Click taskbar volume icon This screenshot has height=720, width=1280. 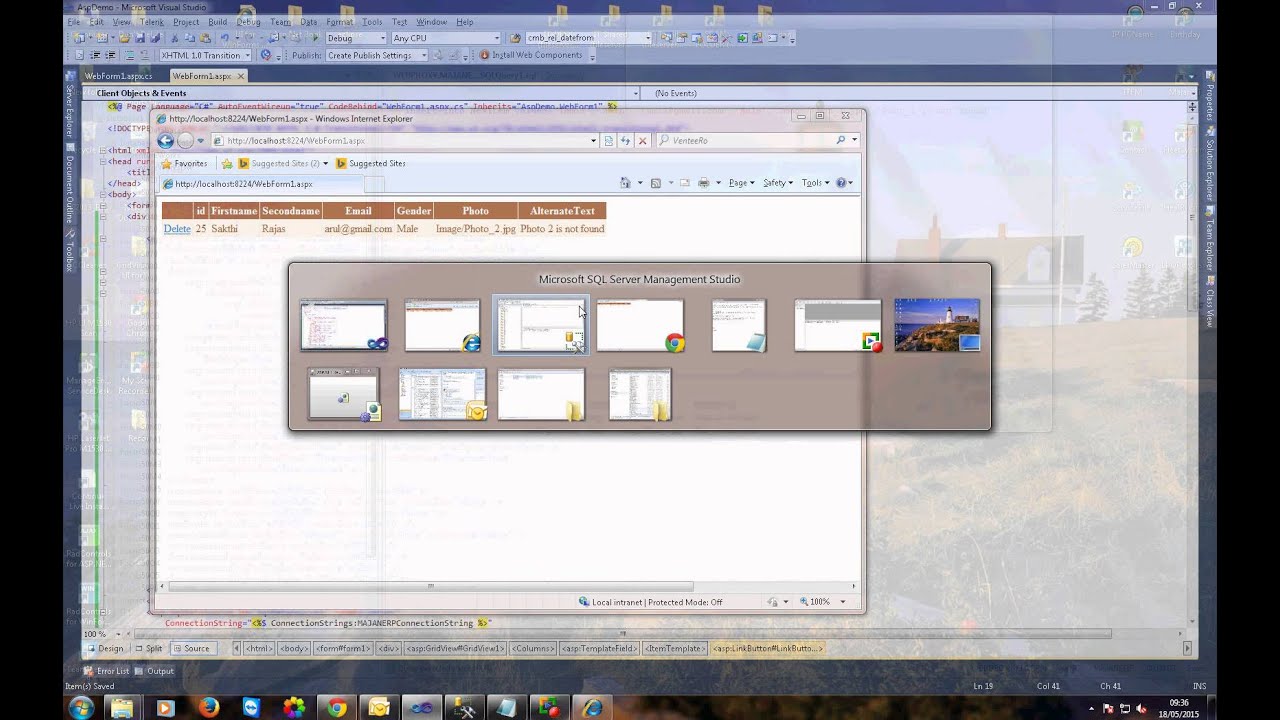click(x=1141, y=707)
